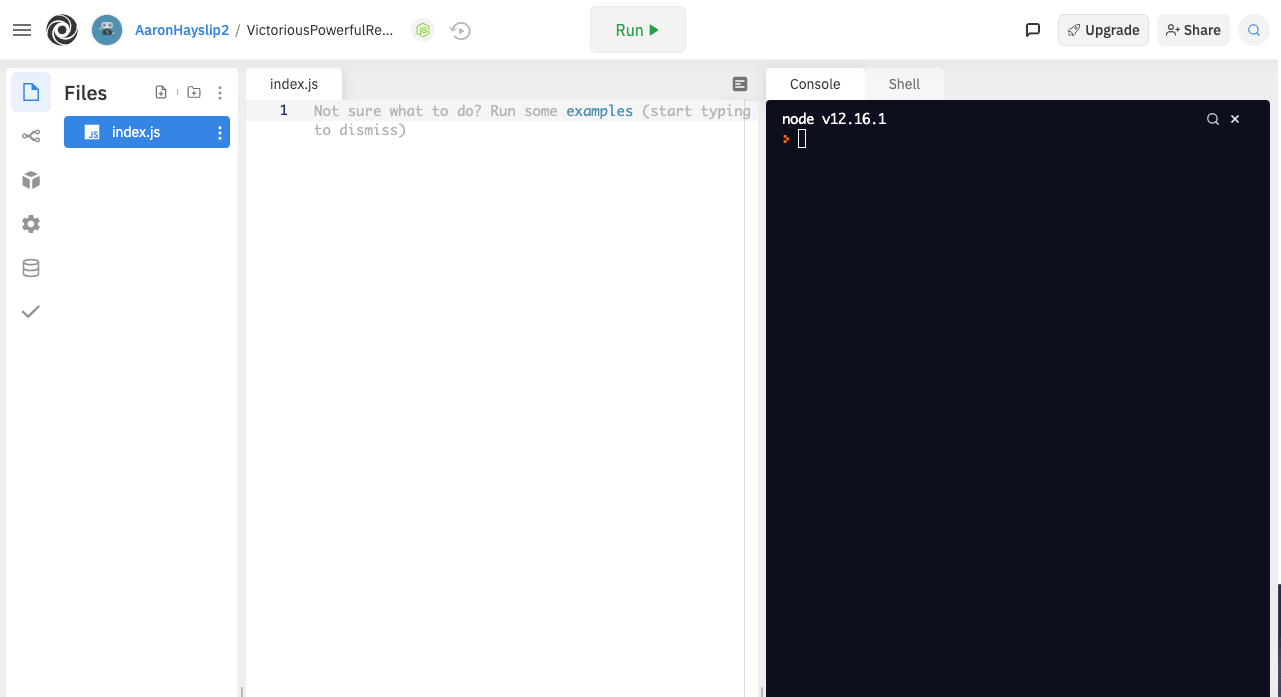Click the Run button
This screenshot has height=697, width=1281.
(637, 30)
